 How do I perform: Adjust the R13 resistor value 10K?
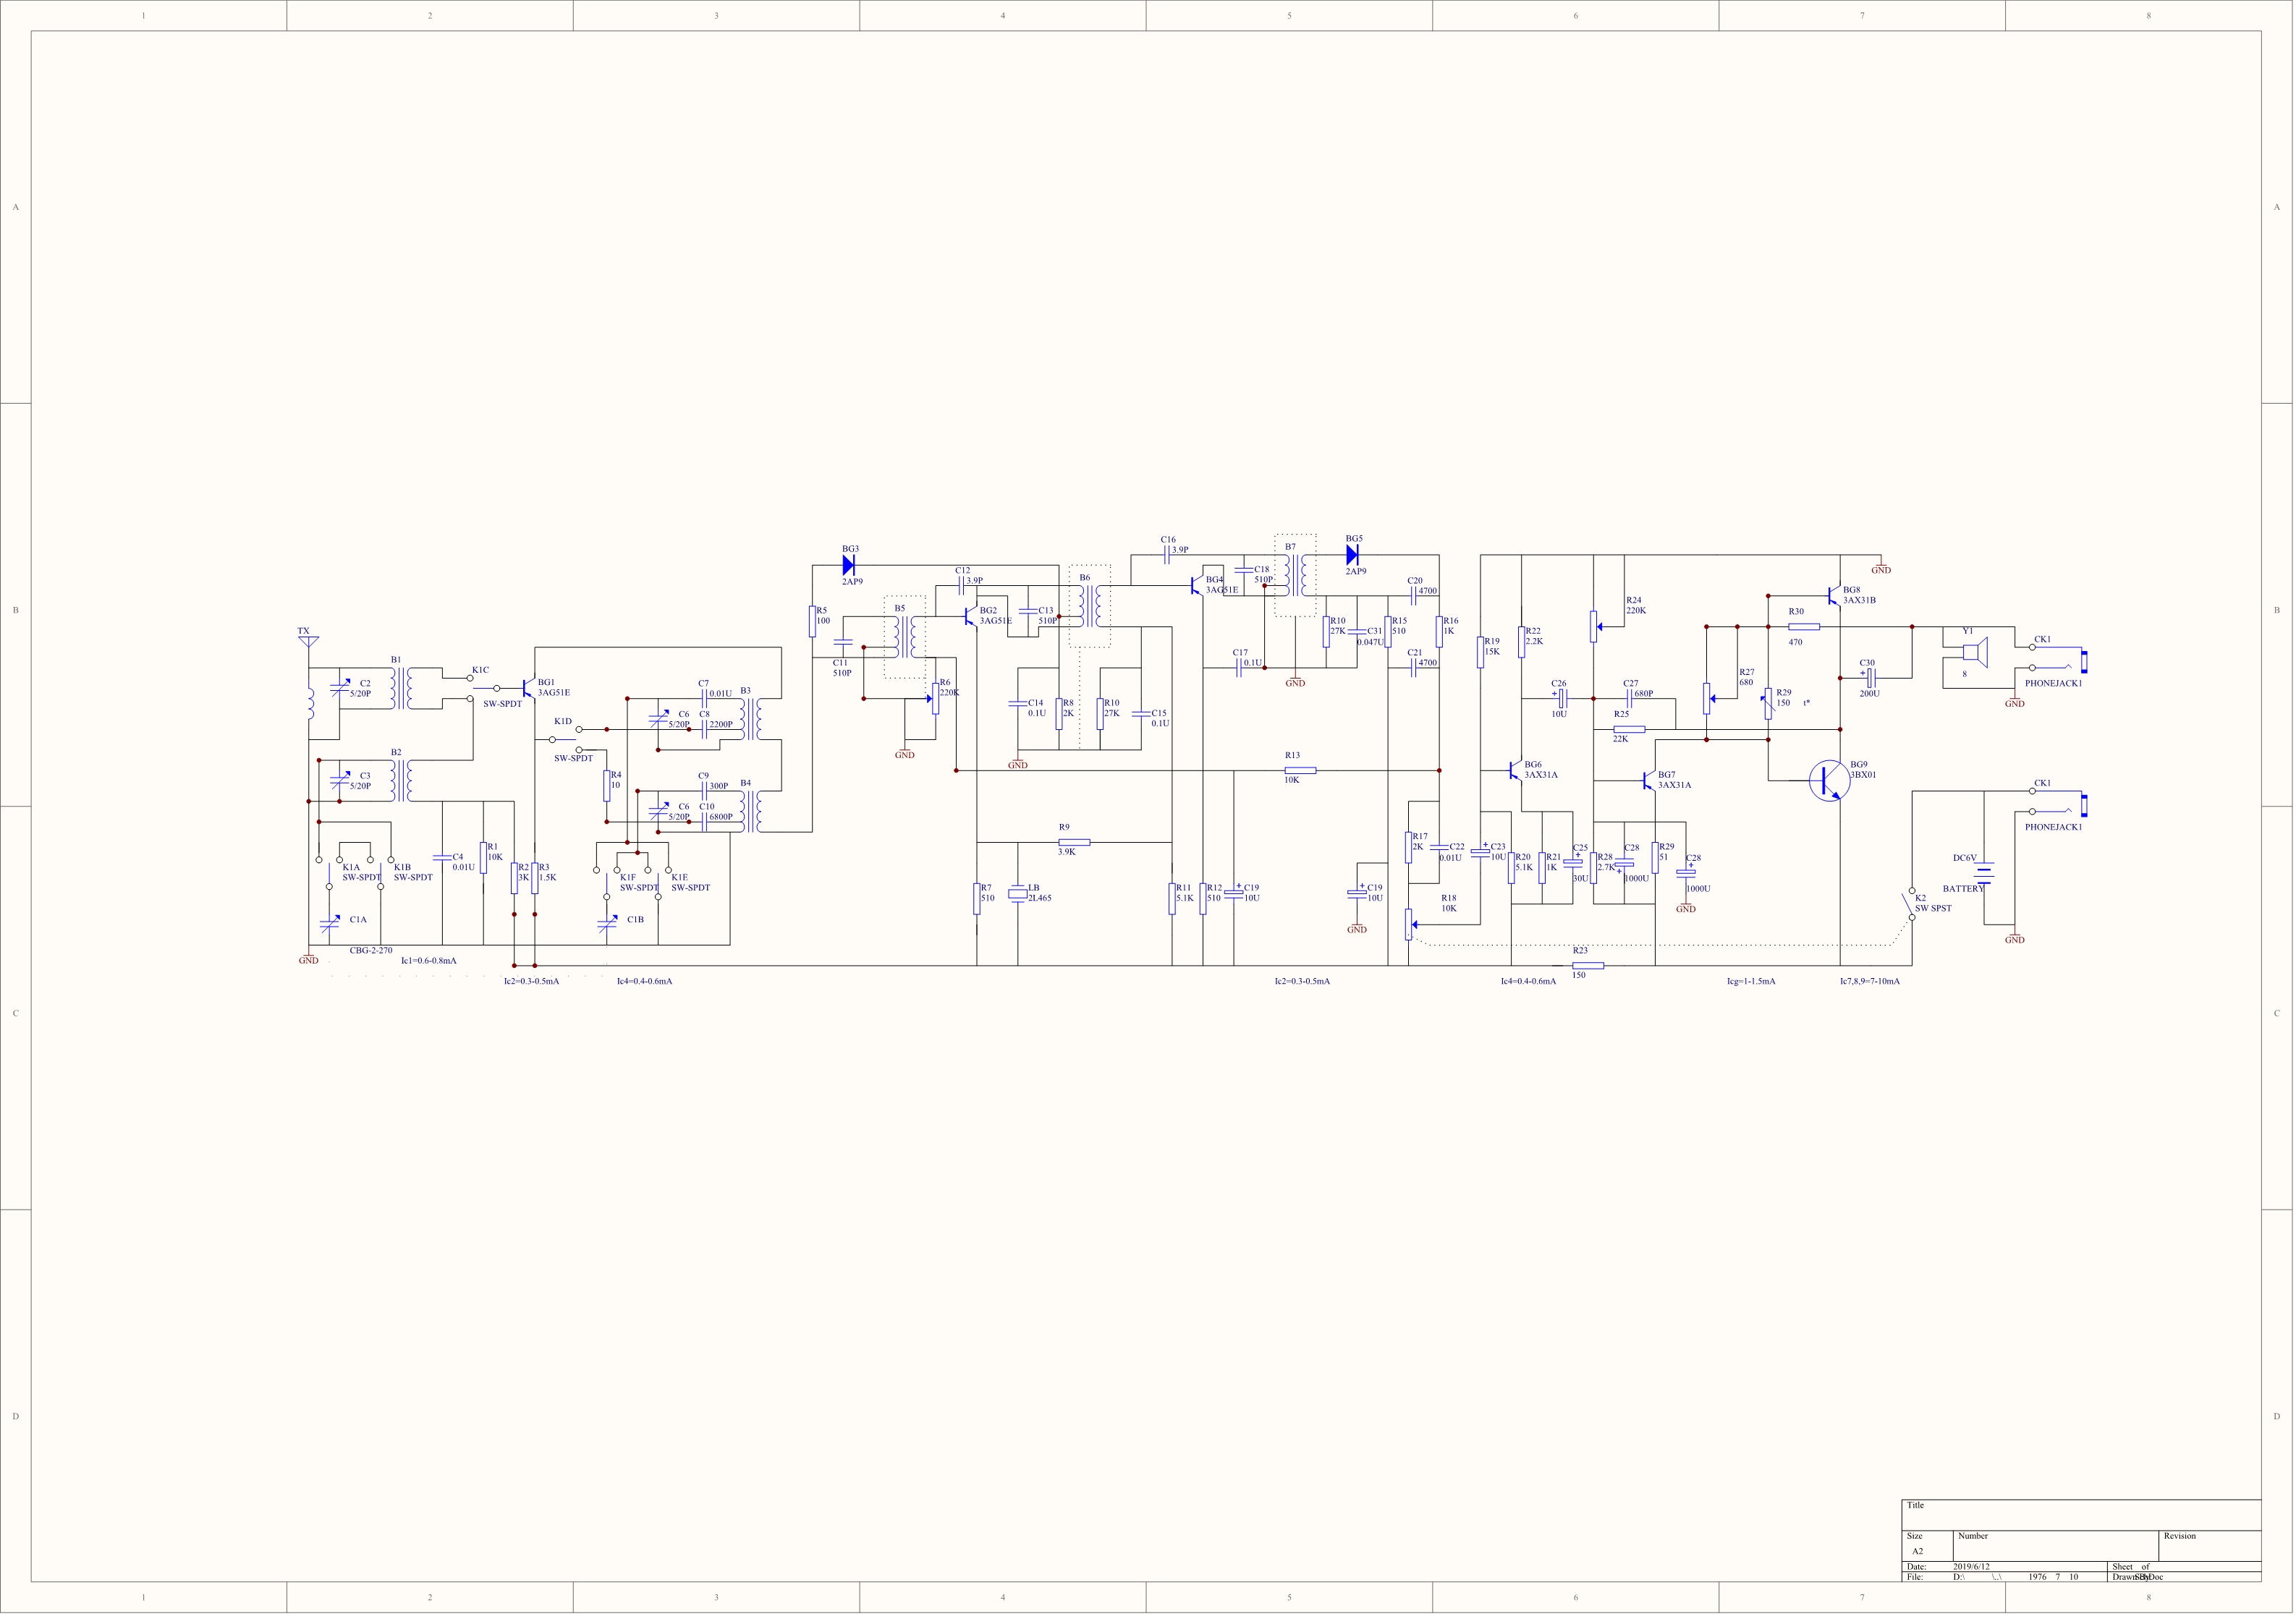tap(1289, 778)
